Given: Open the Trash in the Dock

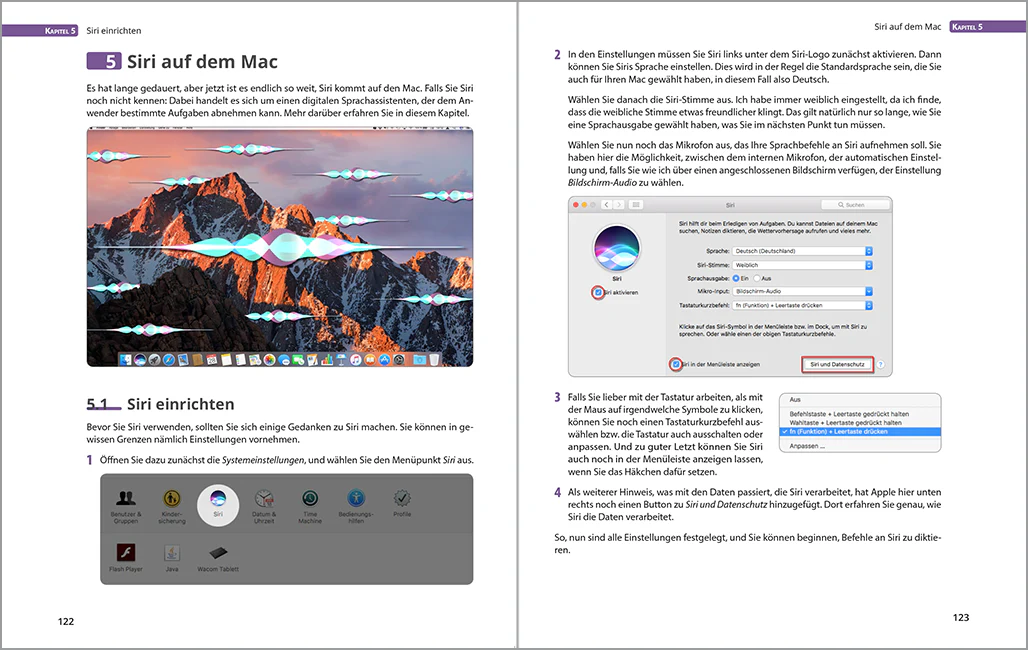Looking at the screenshot, I should pyautogui.click(x=434, y=359).
